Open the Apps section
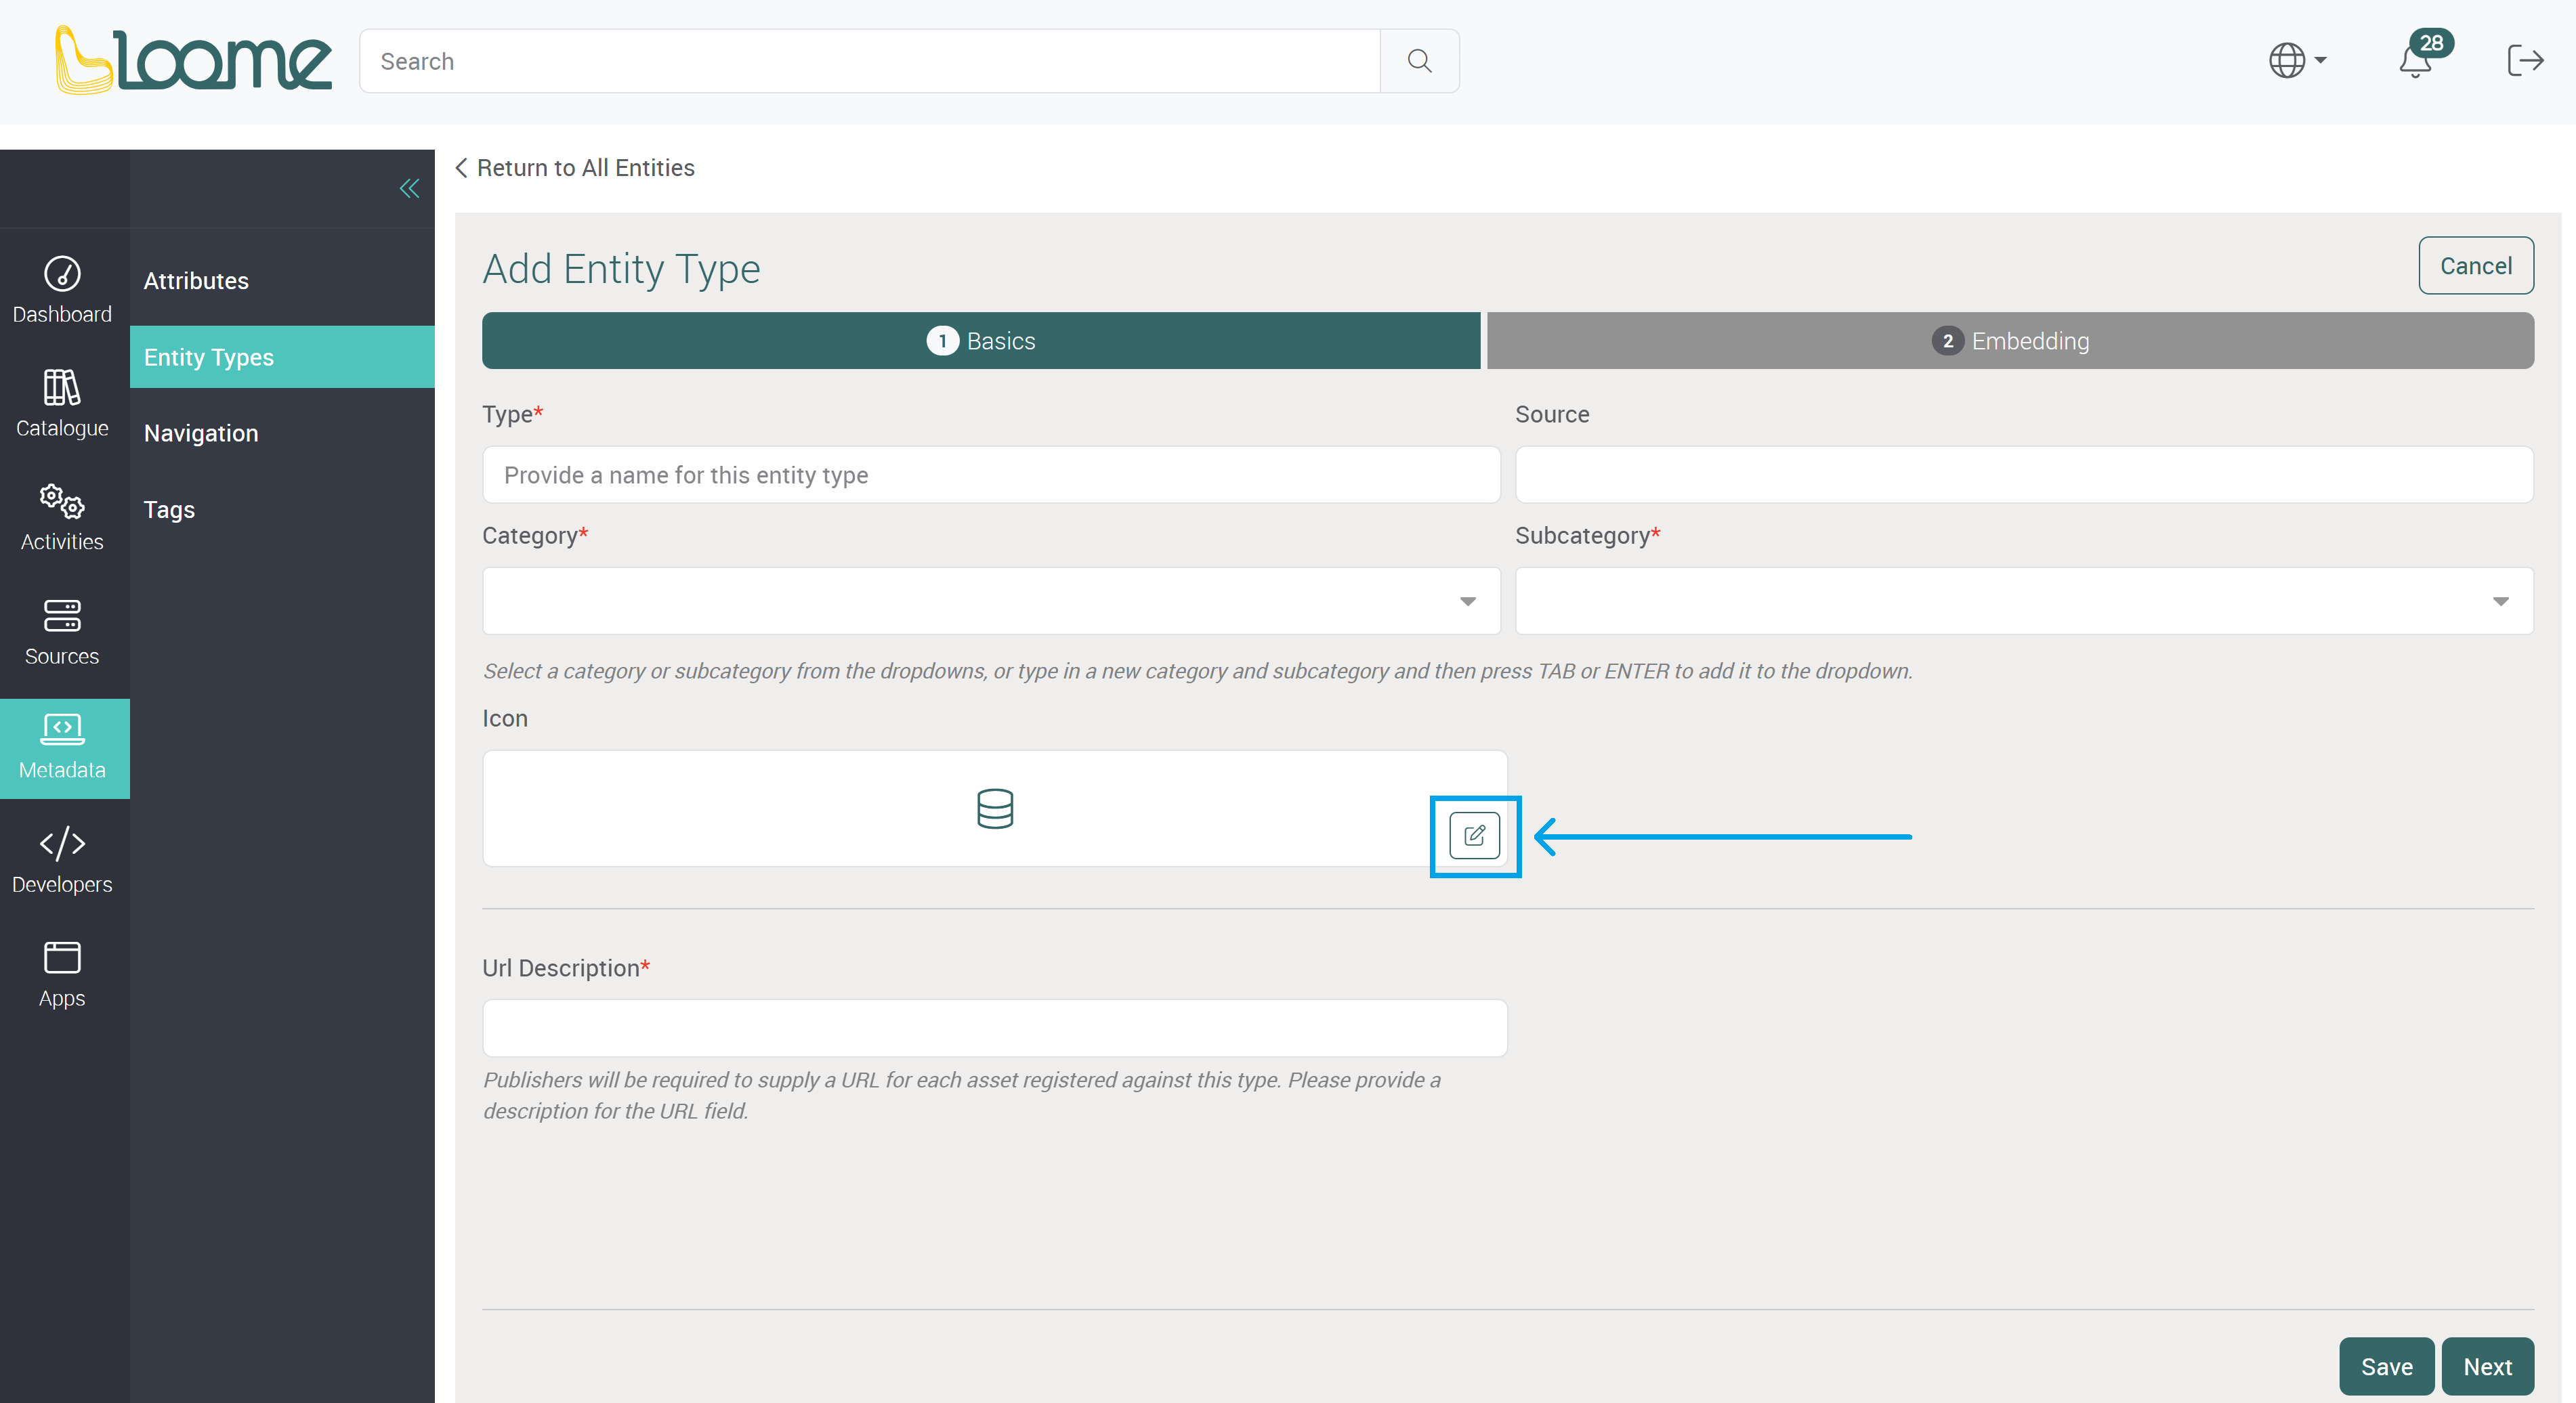Viewport: 2576px width, 1403px height. (62, 974)
